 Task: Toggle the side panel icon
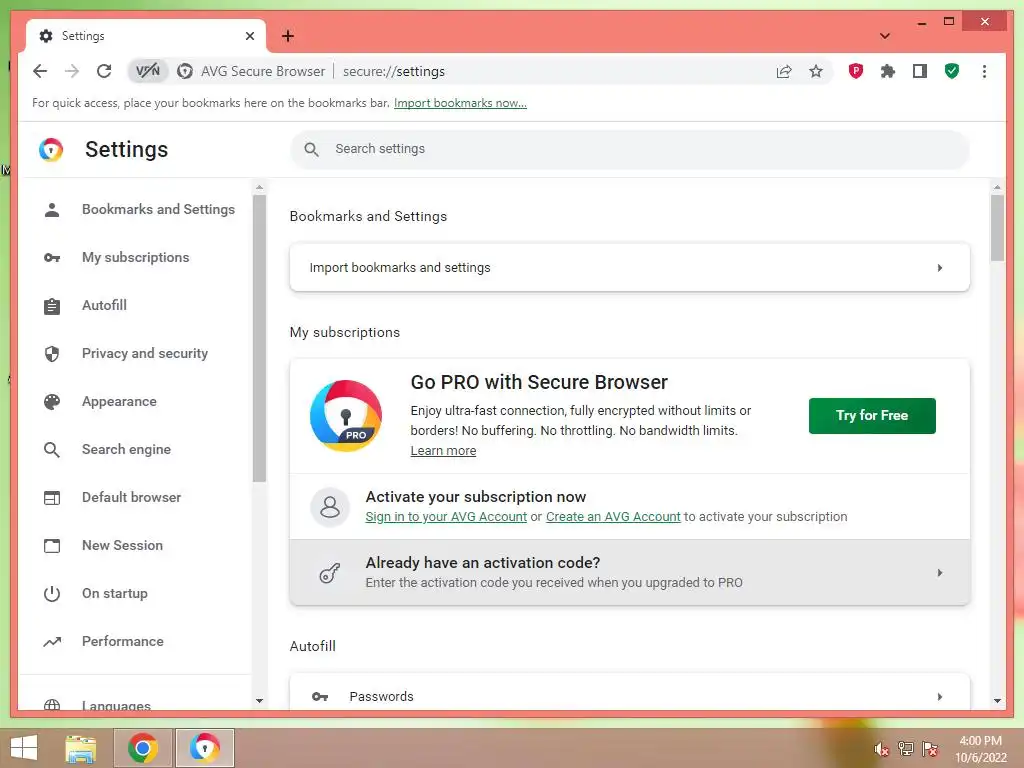coord(920,71)
